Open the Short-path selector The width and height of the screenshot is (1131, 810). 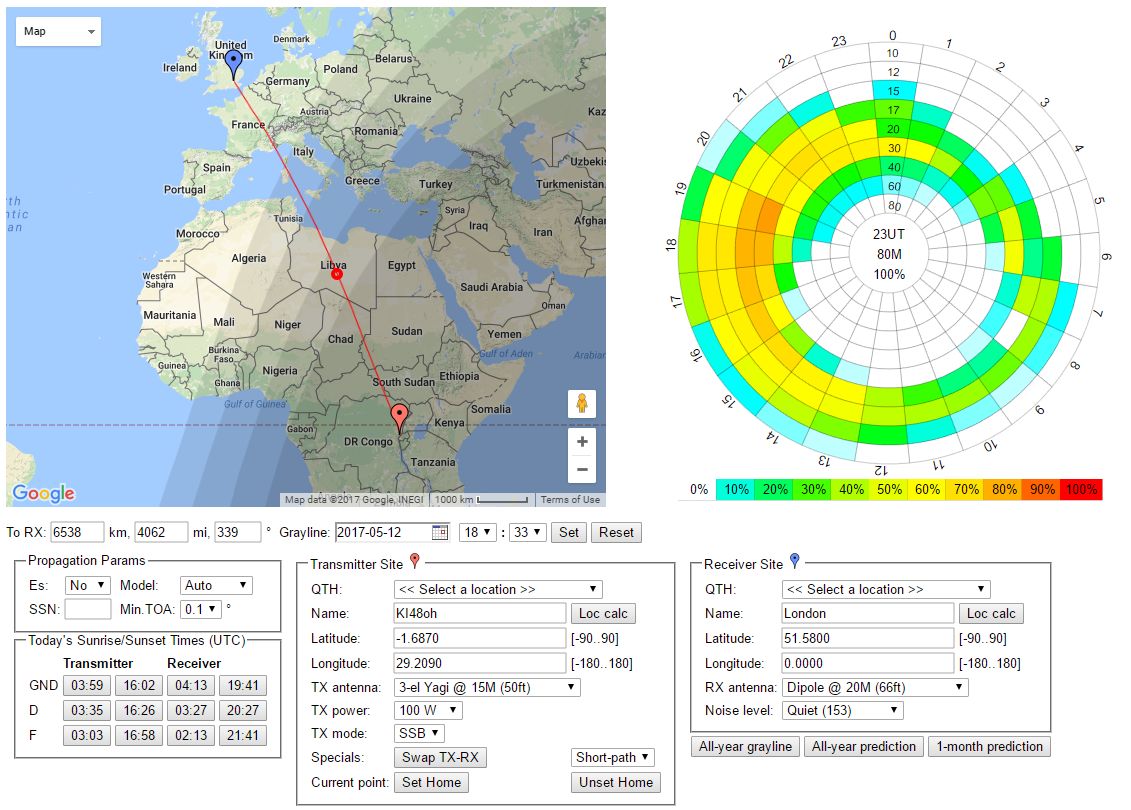pos(613,758)
